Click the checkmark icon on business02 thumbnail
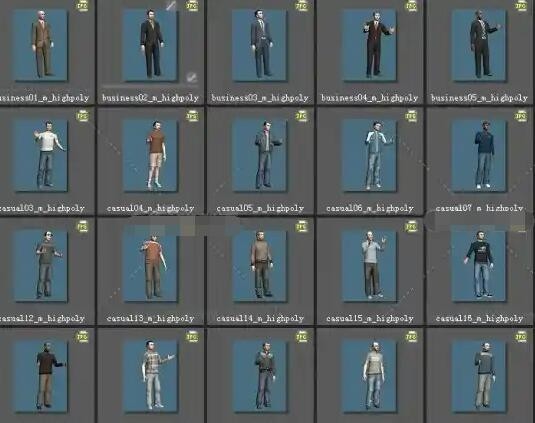This screenshot has height=423, width=535. point(192,77)
